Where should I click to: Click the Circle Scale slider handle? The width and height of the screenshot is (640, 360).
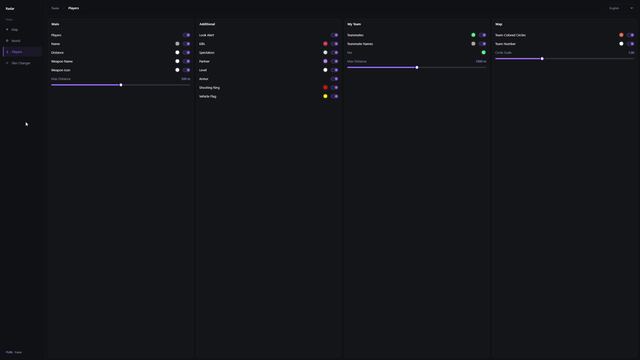(542, 59)
